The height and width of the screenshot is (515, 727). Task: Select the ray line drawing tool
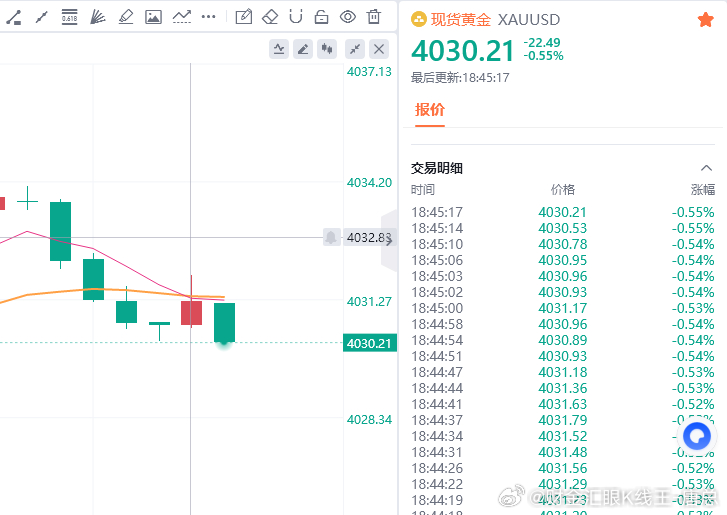[42, 17]
